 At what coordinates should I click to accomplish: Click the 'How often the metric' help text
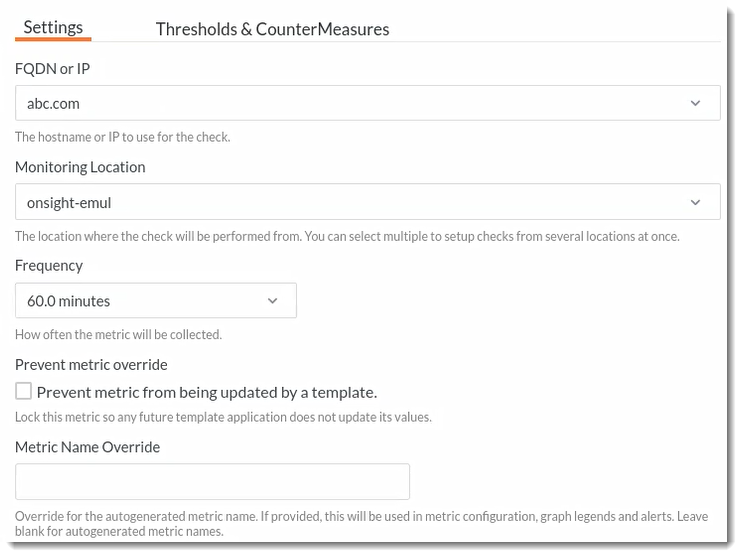click(118, 335)
